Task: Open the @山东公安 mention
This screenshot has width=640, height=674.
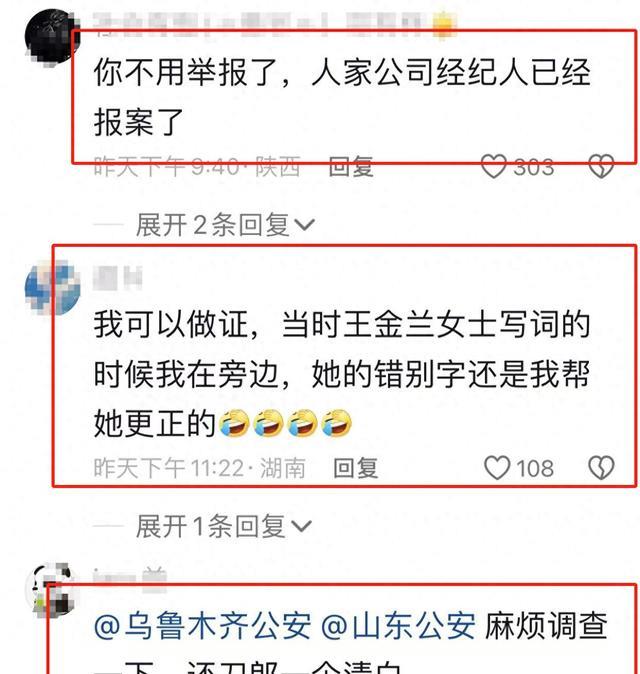Action: click(398, 626)
